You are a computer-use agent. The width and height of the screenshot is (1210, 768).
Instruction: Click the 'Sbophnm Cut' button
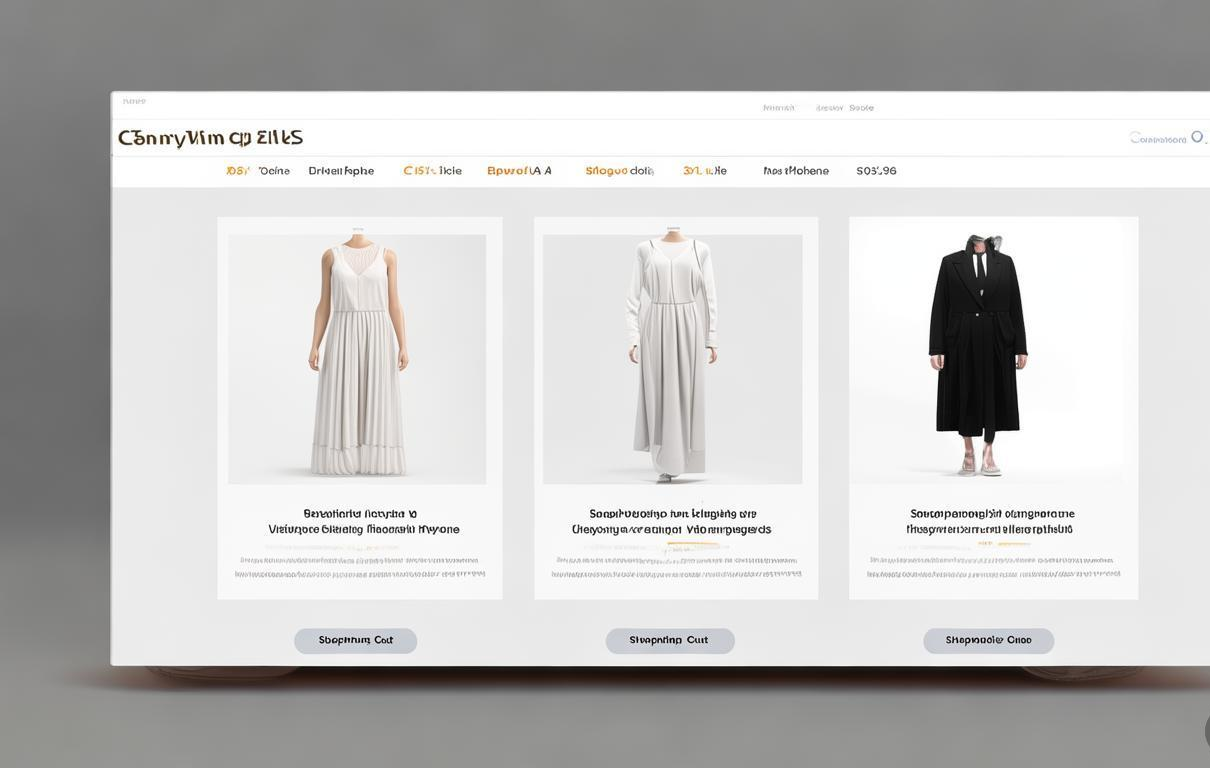pyautogui.click(x=355, y=641)
